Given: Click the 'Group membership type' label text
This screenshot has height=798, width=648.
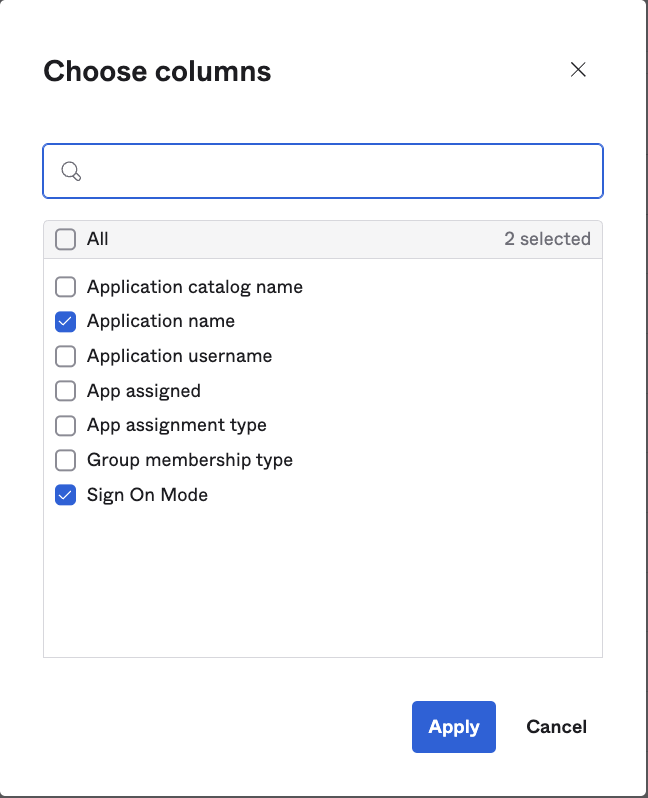Looking at the screenshot, I should pos(189,460).
